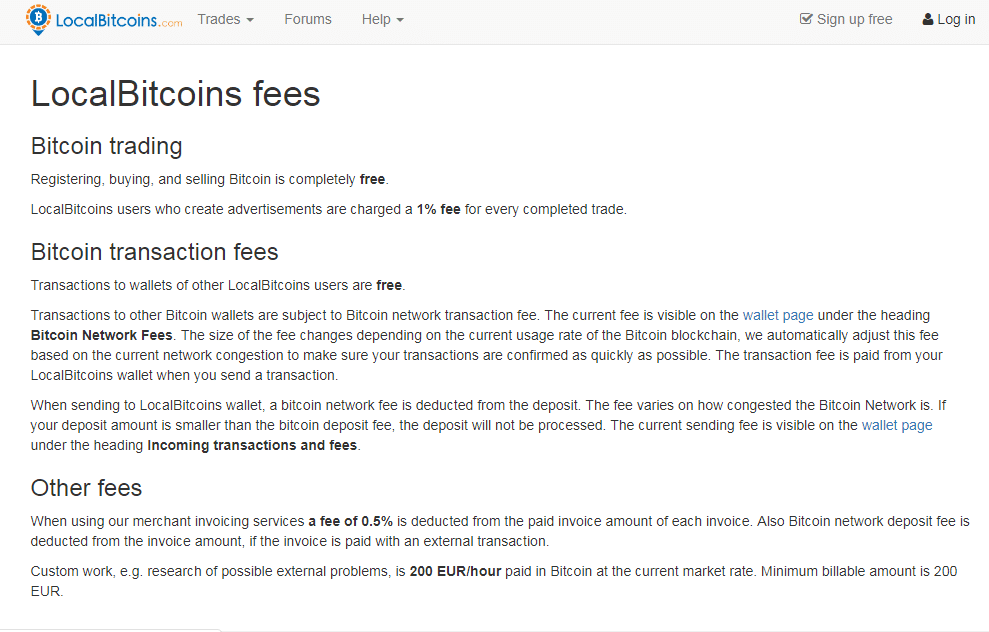Open wallet page link near Incoming transactions
This screenshot has width=989, height=632.
(897, 425)
